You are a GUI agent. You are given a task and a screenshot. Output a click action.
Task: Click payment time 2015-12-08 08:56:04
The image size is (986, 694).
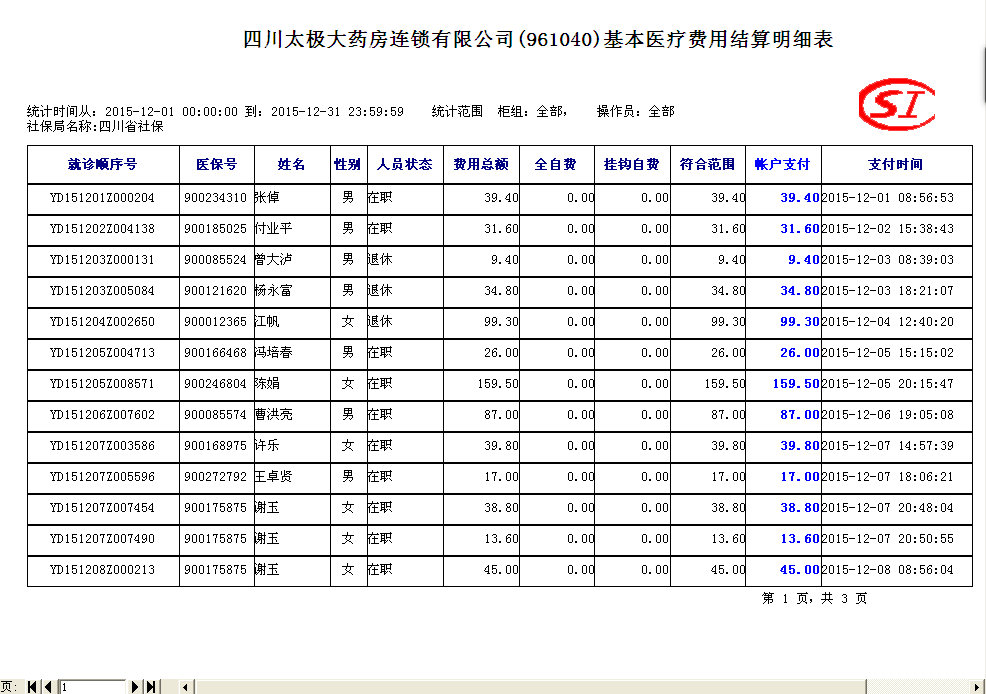888,570
